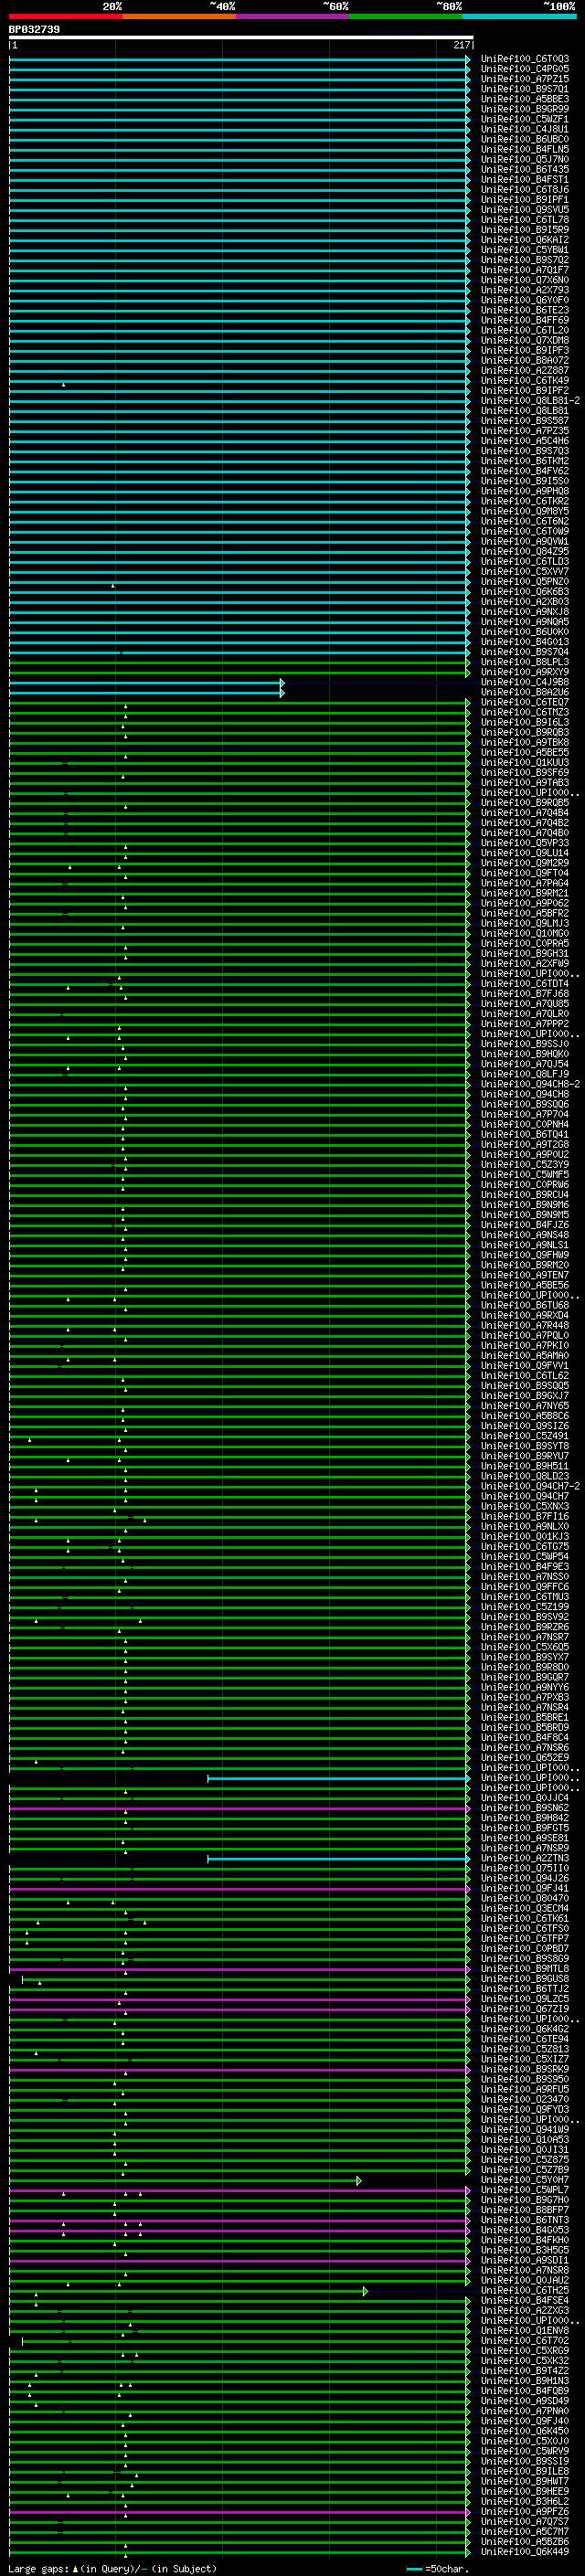Select hit label UniRef100_C6TDT4

tap(525, 983)
